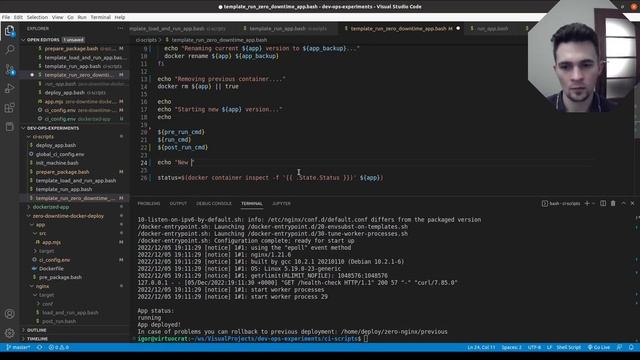This screenshot has height=360, width=640.
Task: Open the Go menu
Action: (x=71, y=17)
